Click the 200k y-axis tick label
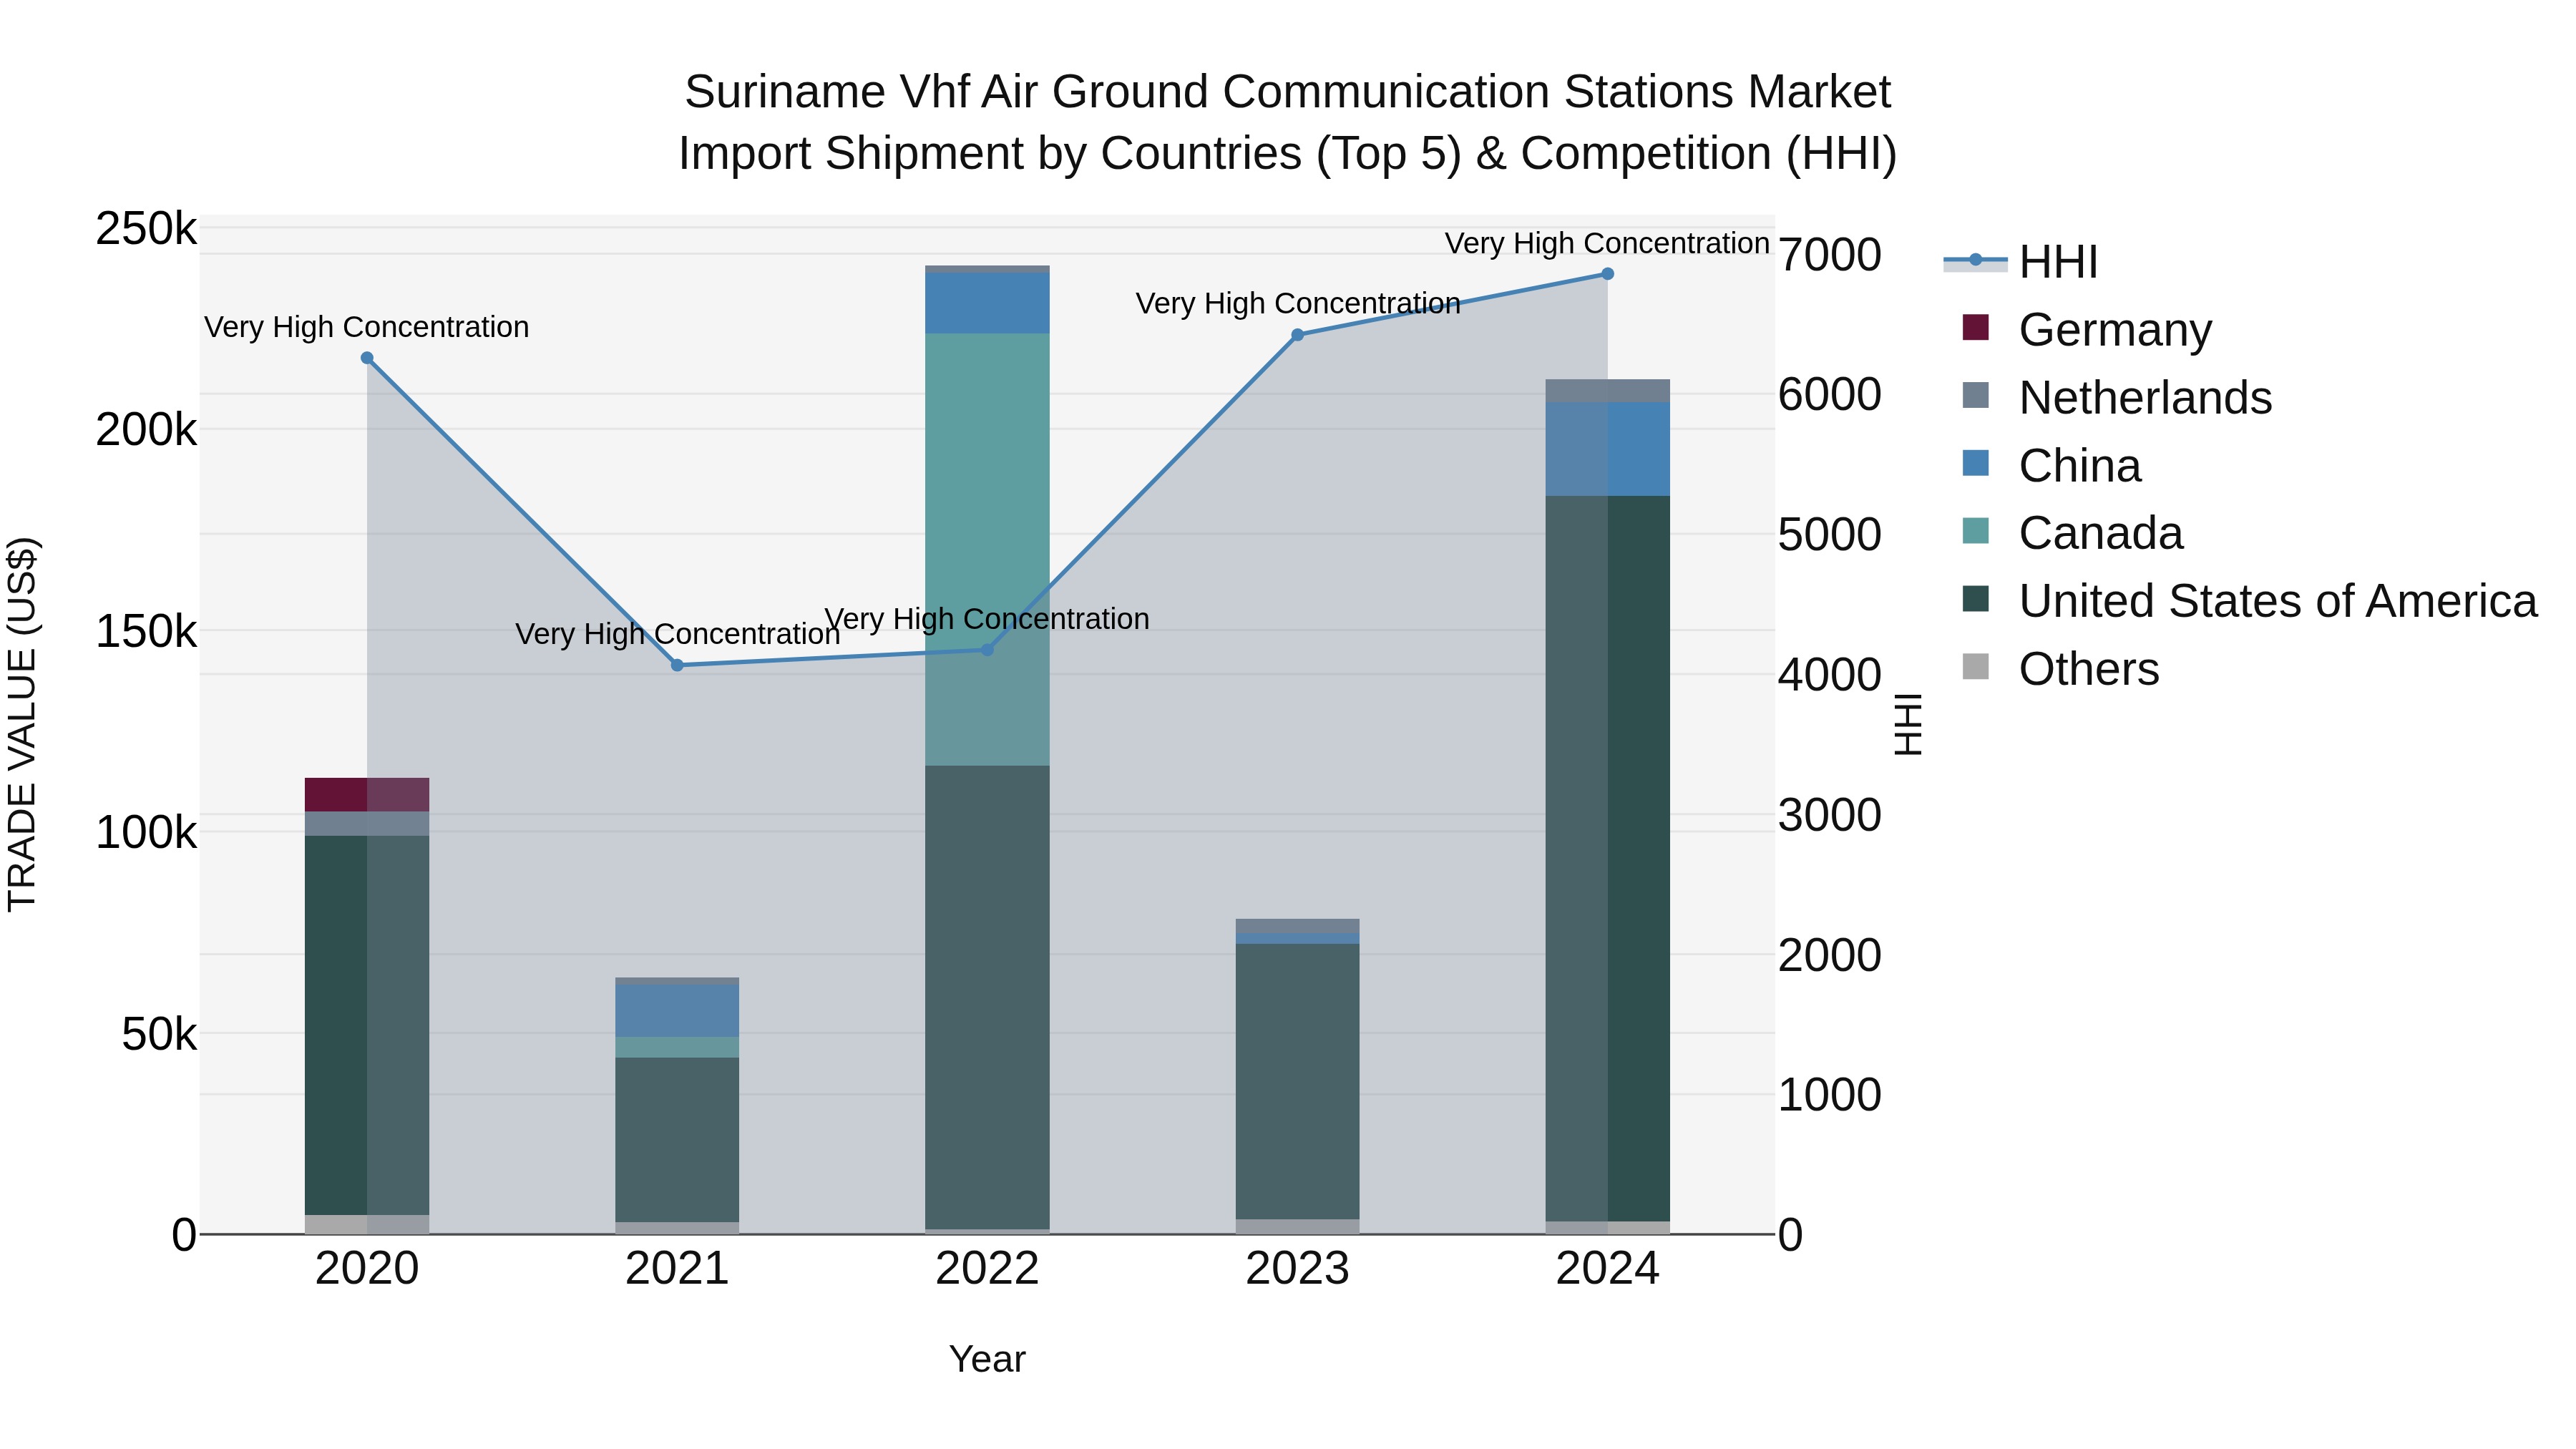 146,430
